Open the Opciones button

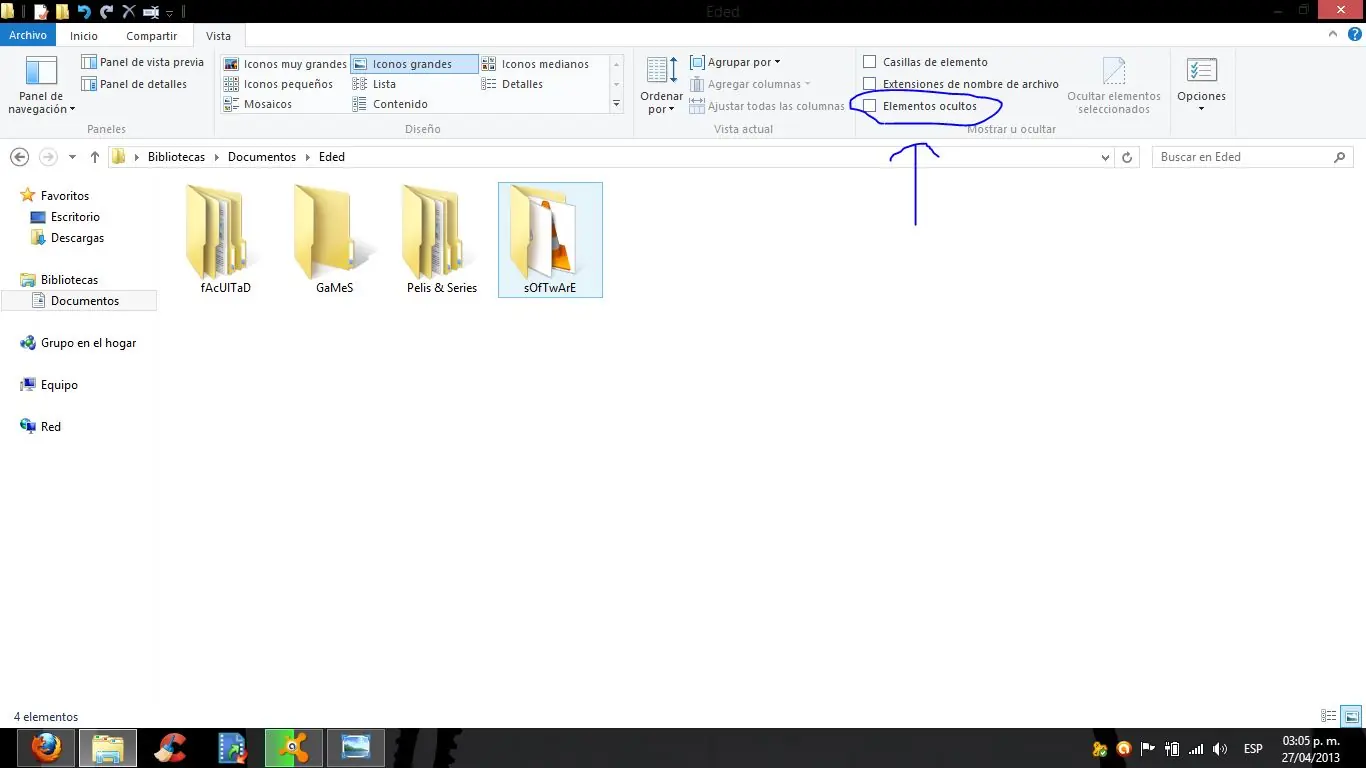coord(1201,86)
